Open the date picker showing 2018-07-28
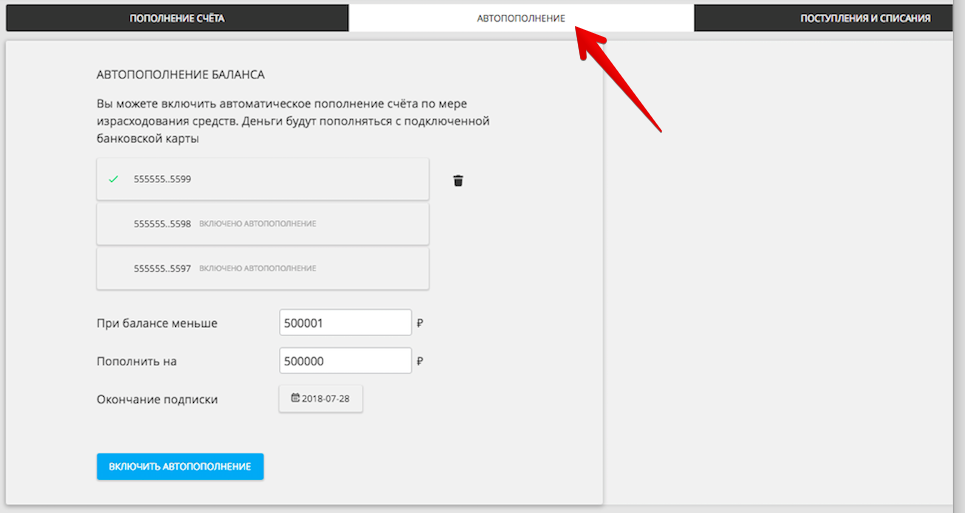The height and width of the screenshot is (513, 965). tap(321, 398)
